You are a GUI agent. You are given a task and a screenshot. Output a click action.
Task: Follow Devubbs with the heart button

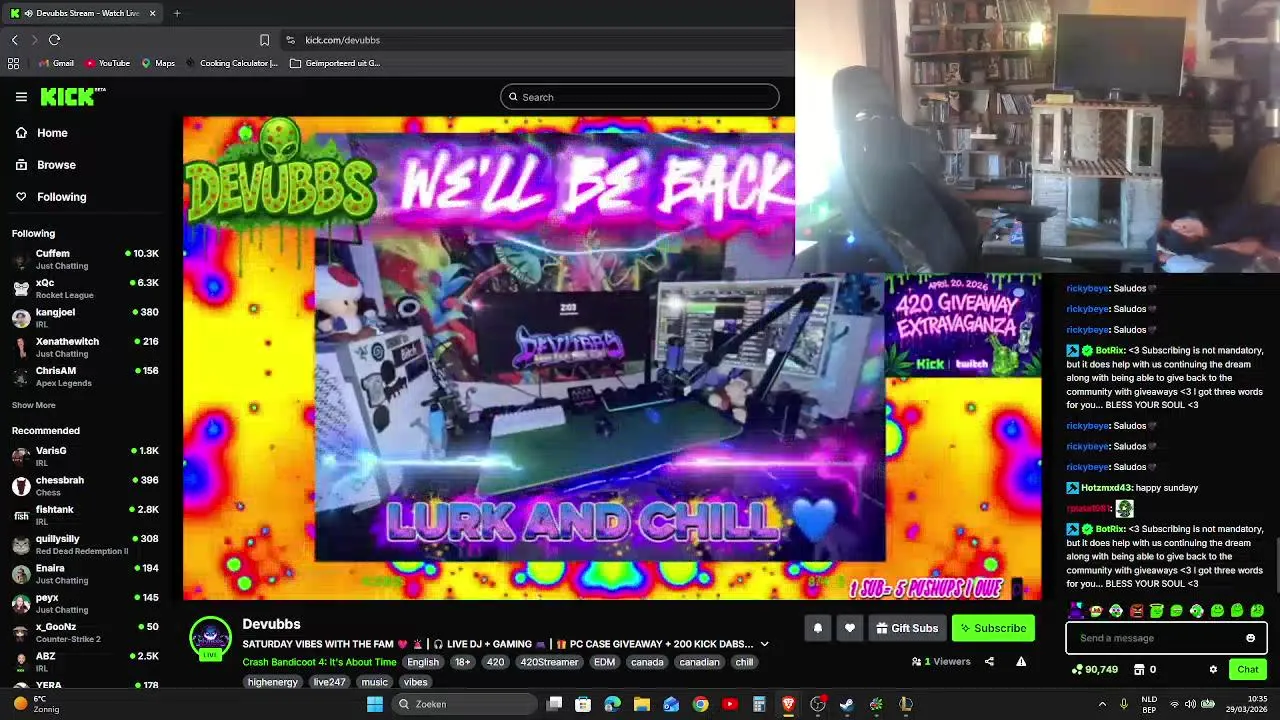(x=850, y=628)
